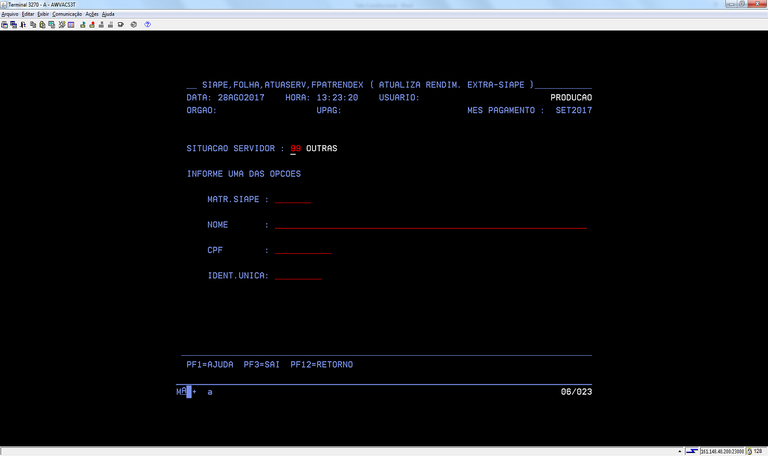Click the small up arrow in status bar
Screen dimensions: 768x456
(x=679, y=451)
